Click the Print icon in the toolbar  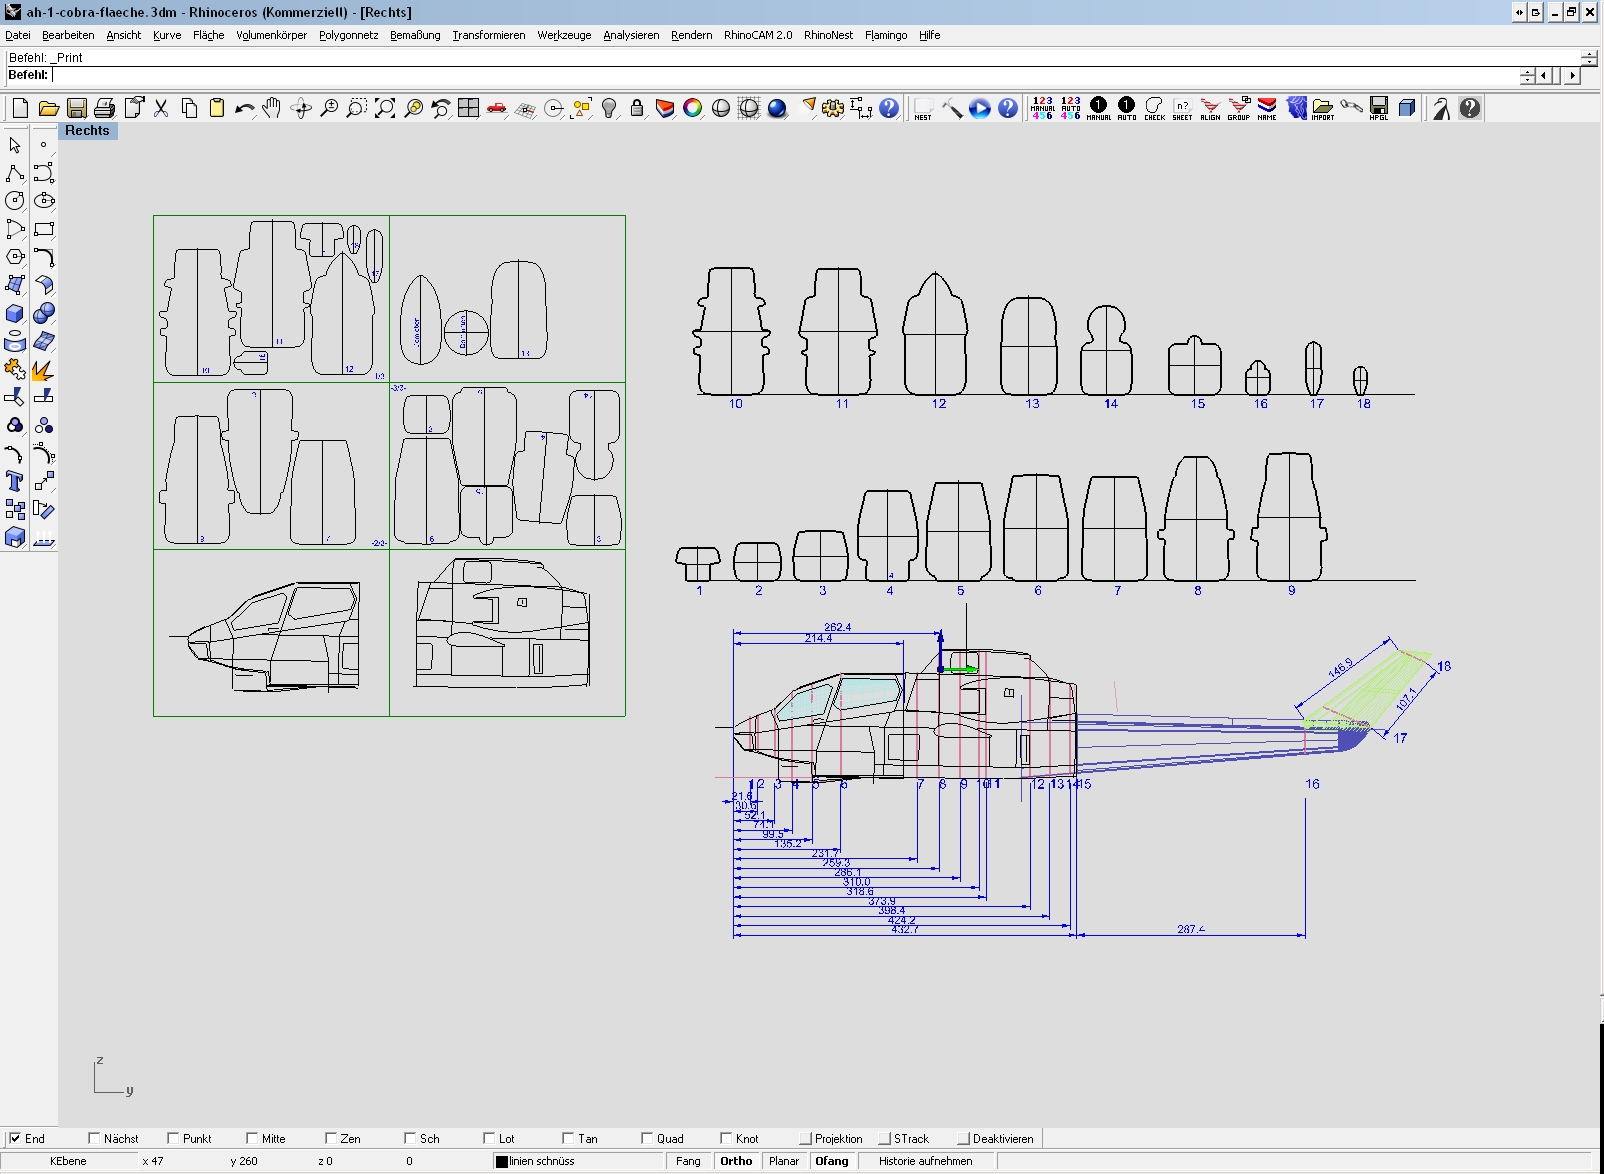[105, 108]
